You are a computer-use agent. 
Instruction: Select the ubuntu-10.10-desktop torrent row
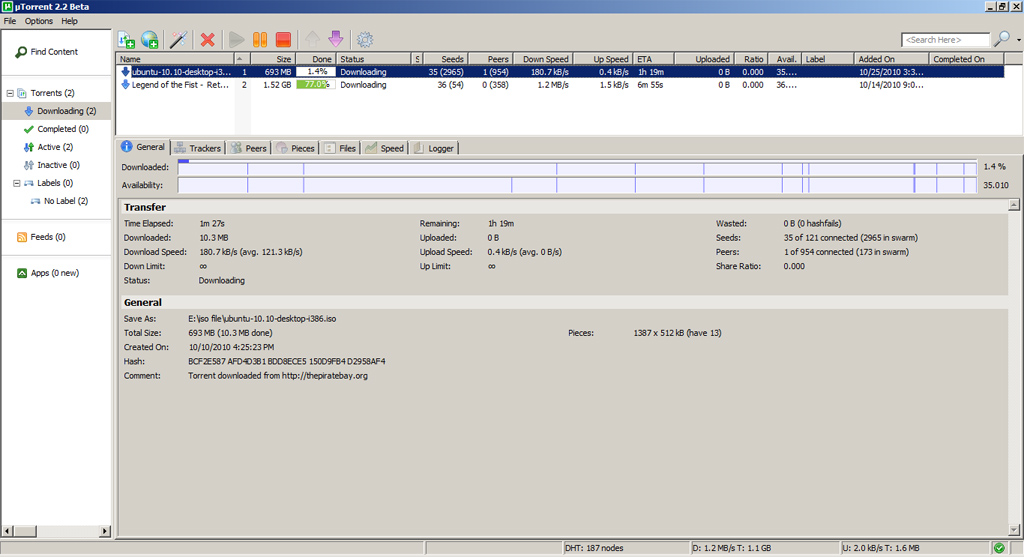coord(560,72)
